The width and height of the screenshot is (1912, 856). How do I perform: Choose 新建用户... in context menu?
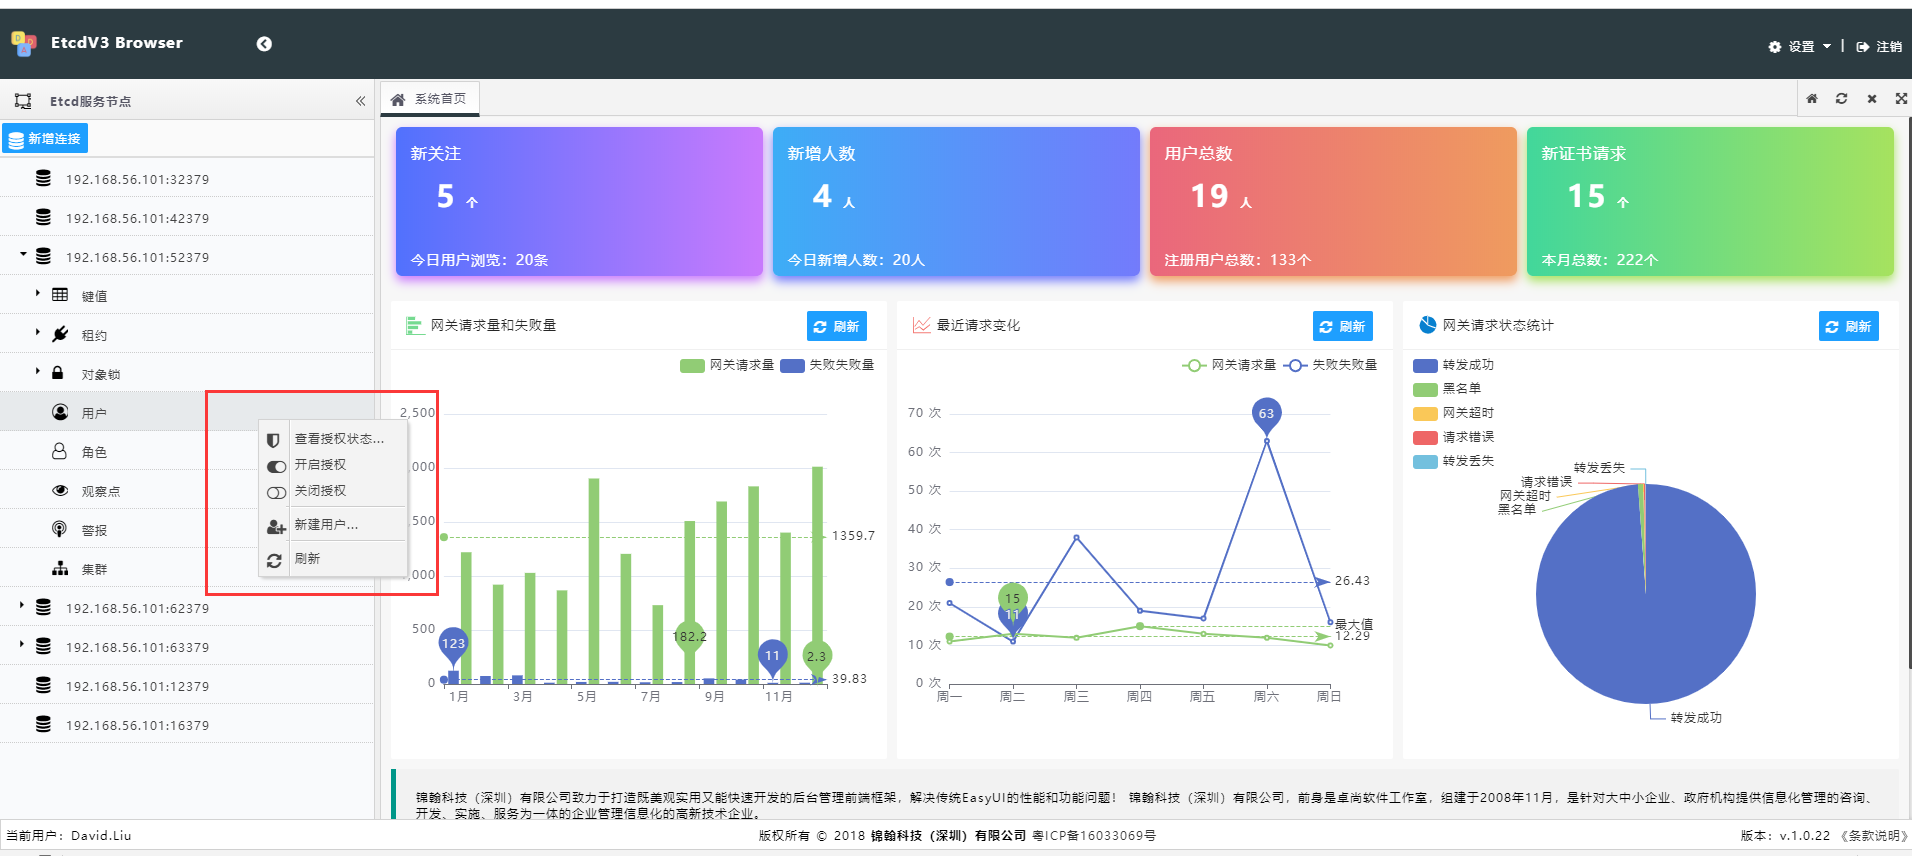(333, 525)
